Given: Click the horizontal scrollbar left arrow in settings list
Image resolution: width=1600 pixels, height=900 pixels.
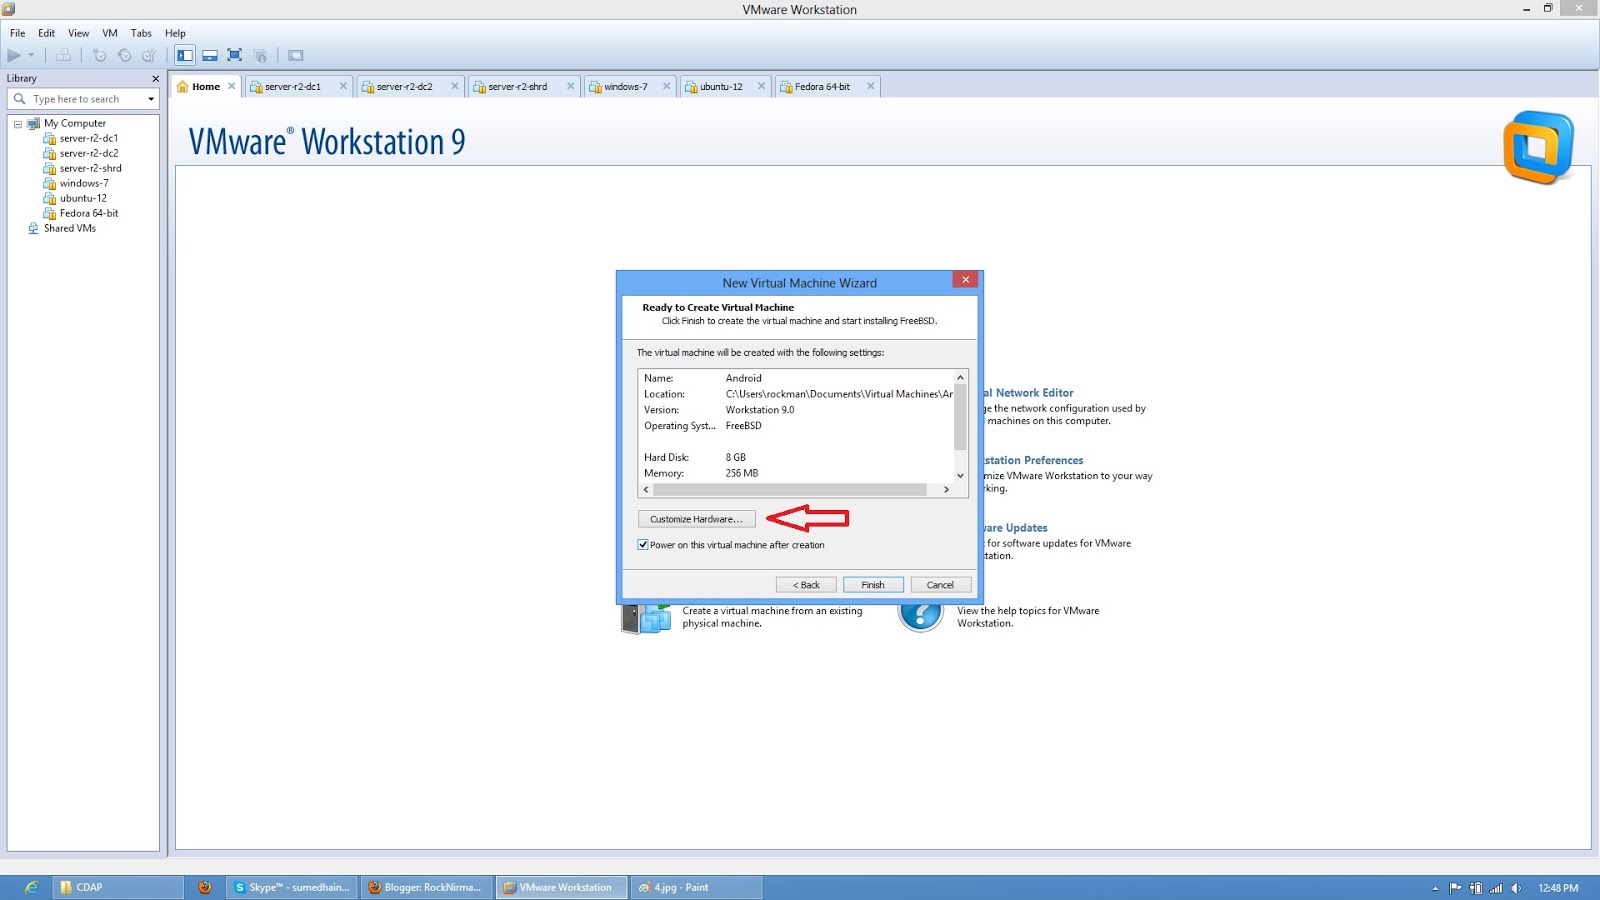Looking at the screenshot, I should click(646, 490).
